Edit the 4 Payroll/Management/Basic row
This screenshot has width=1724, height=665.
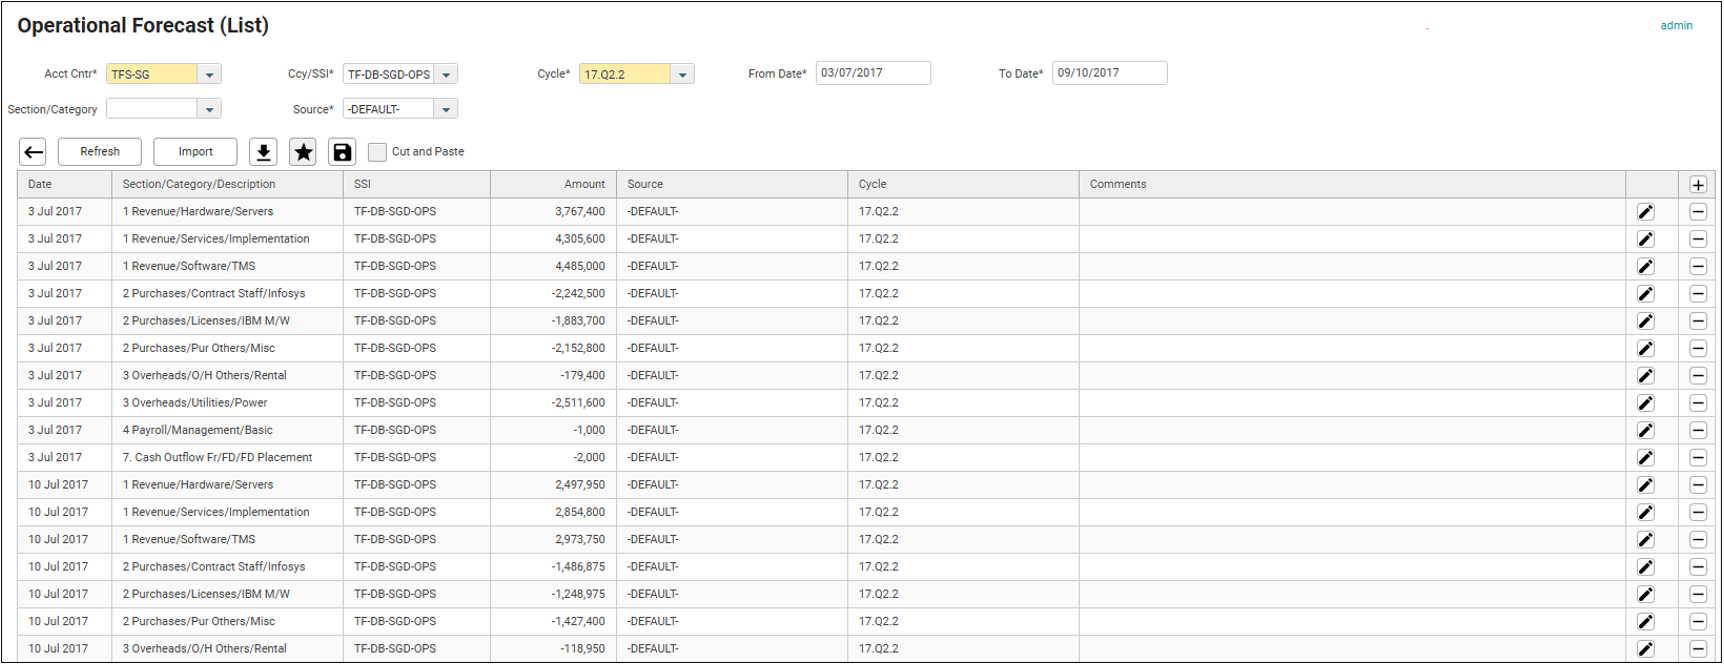click(x=1645, y=431)
